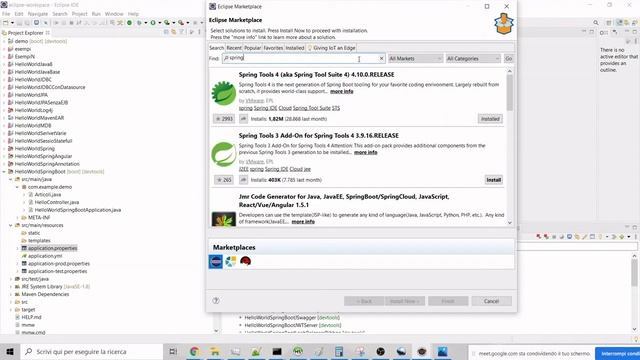The width and height of the screenshot is (640, 360).
Task: Open the All Categories dropdown
Action: click(473, 58)
